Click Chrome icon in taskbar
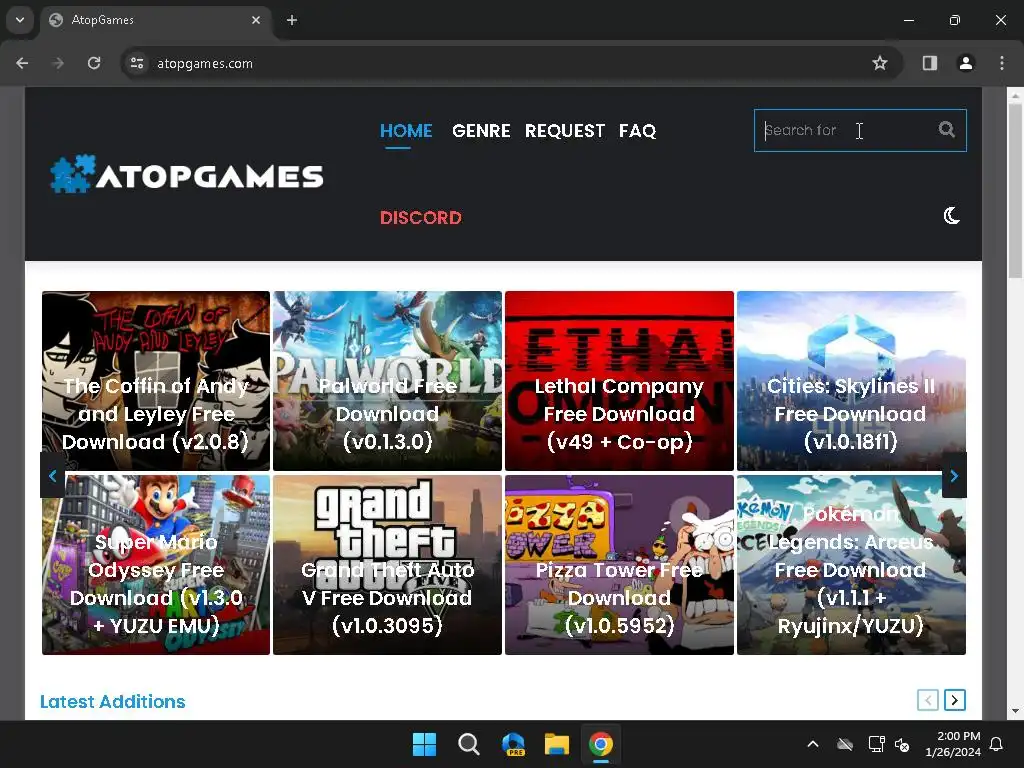Image resolution: width=1024 pixels, height=768 pixels. [x=601, y=744]
